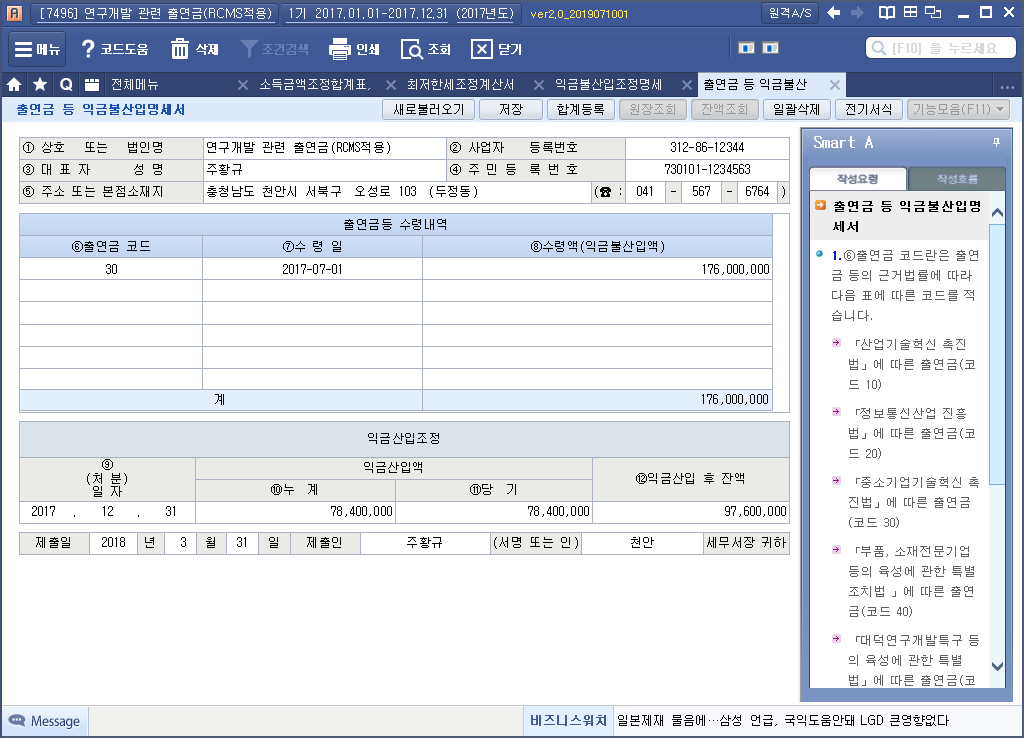This screenshot has height=738, width=1024.
Task: Go to home via the house icon
Action: 14,85
